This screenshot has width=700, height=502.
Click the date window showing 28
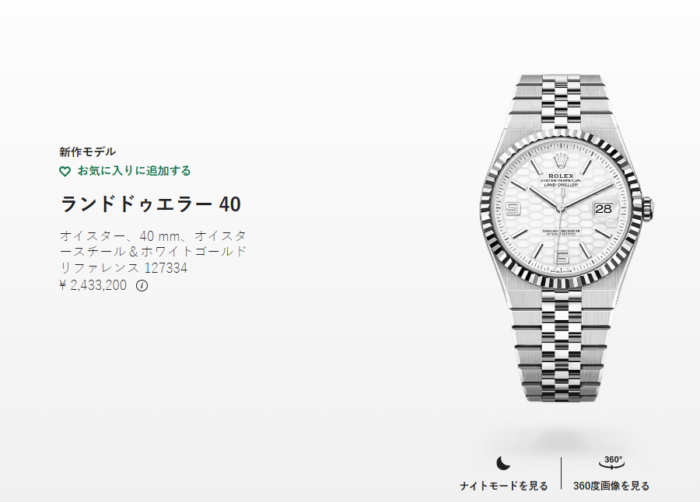603,209
